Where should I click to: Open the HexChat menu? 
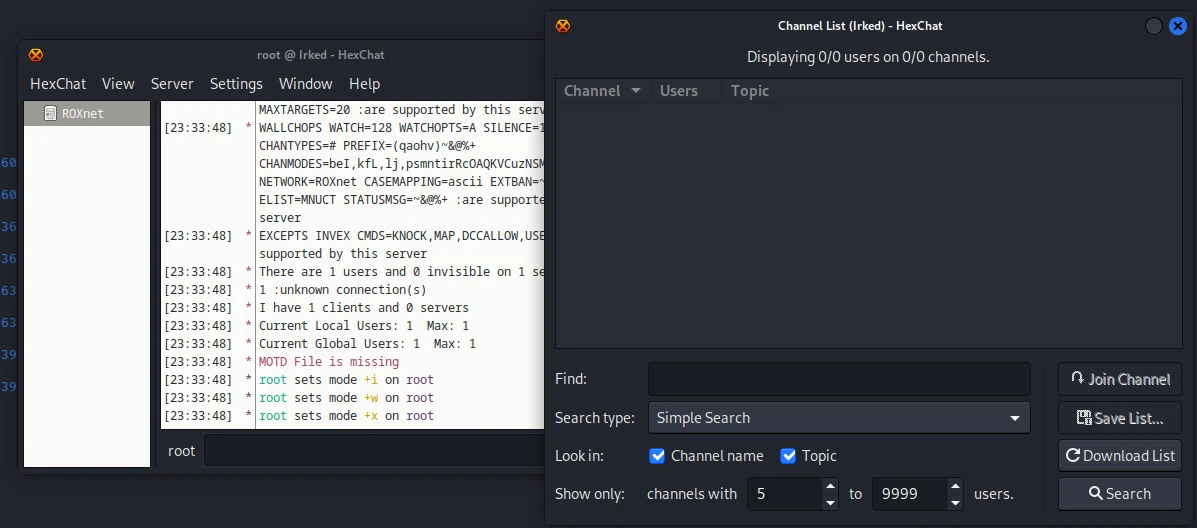[x=58, y=84]
